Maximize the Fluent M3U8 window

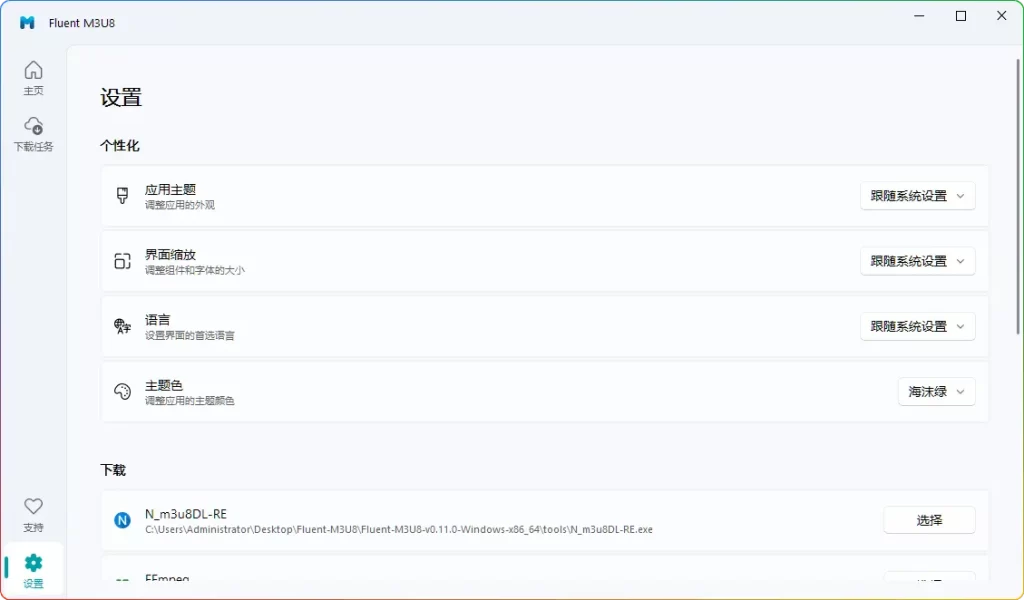pos(961,16)
